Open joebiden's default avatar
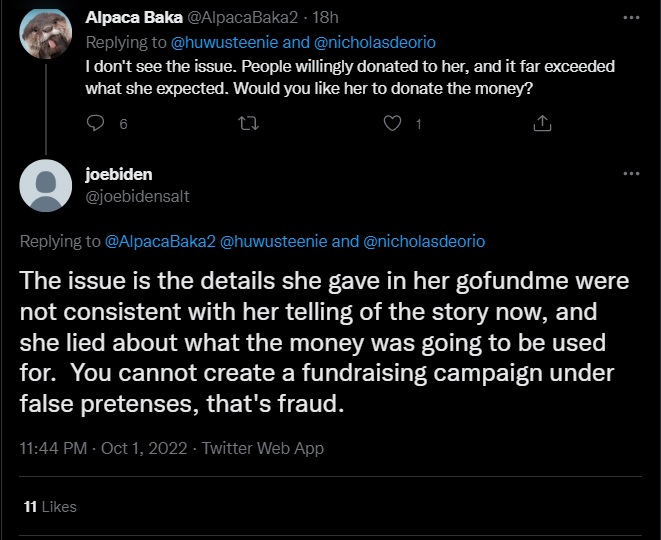The width and height of the screenshot is (661, 540). [x=46, y=185]
